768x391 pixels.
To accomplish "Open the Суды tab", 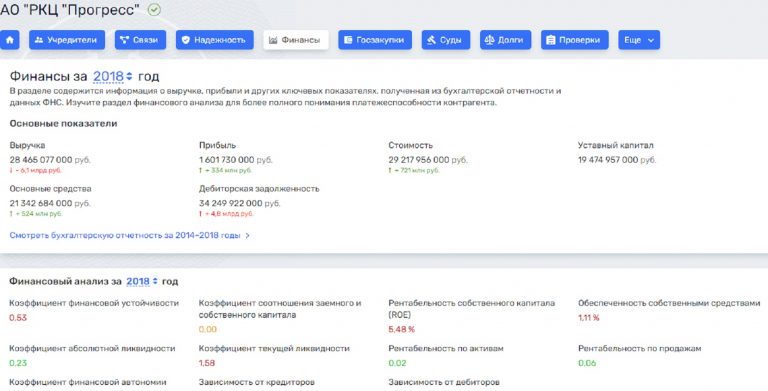I will 446,40.
